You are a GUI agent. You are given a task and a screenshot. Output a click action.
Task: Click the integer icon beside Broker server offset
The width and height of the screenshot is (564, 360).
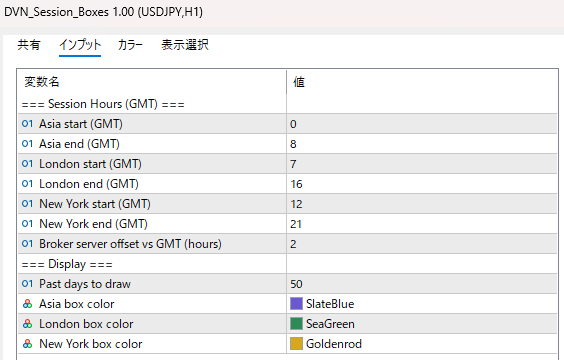27,244
